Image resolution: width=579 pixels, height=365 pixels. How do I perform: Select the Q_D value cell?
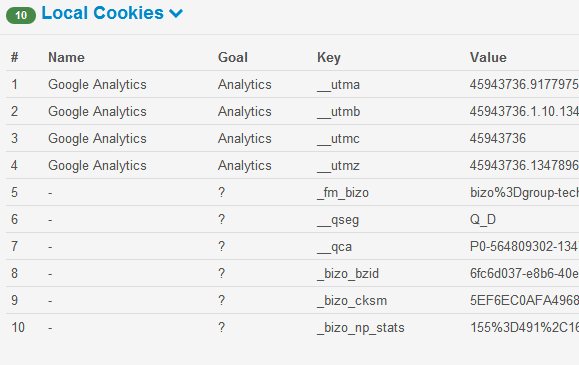(483, 219)
